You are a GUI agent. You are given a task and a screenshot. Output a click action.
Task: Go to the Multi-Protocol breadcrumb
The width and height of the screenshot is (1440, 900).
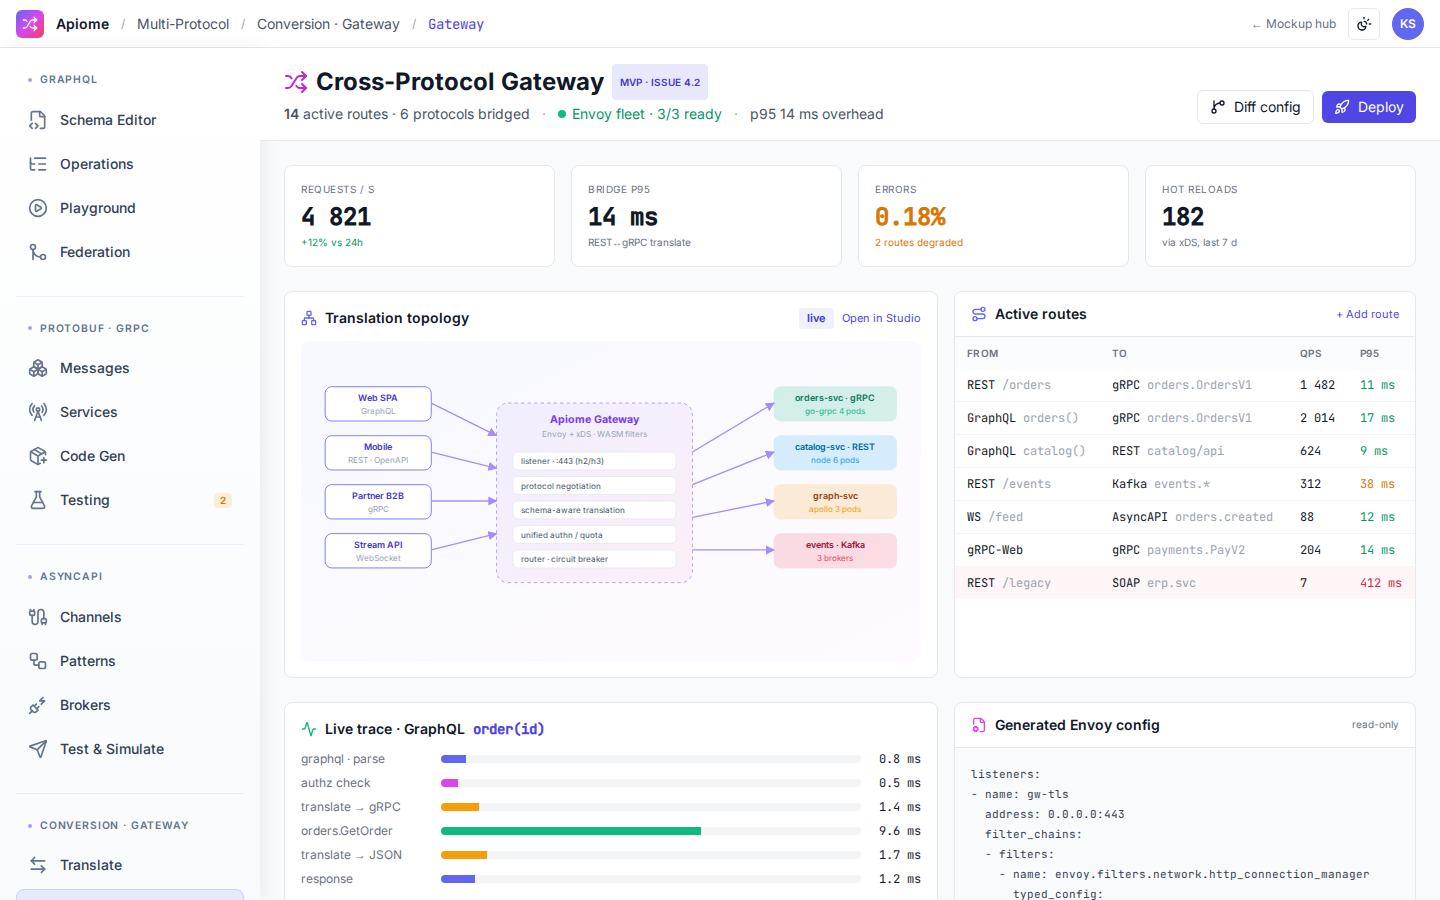pos(183,24)
